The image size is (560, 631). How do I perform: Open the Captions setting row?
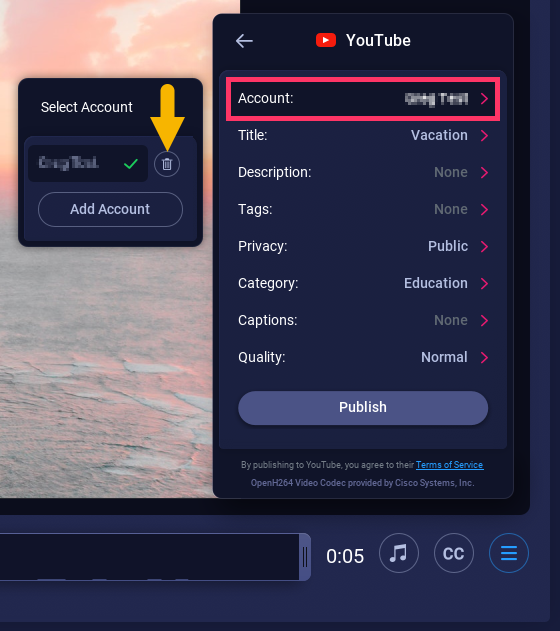(x=363, y=321)
